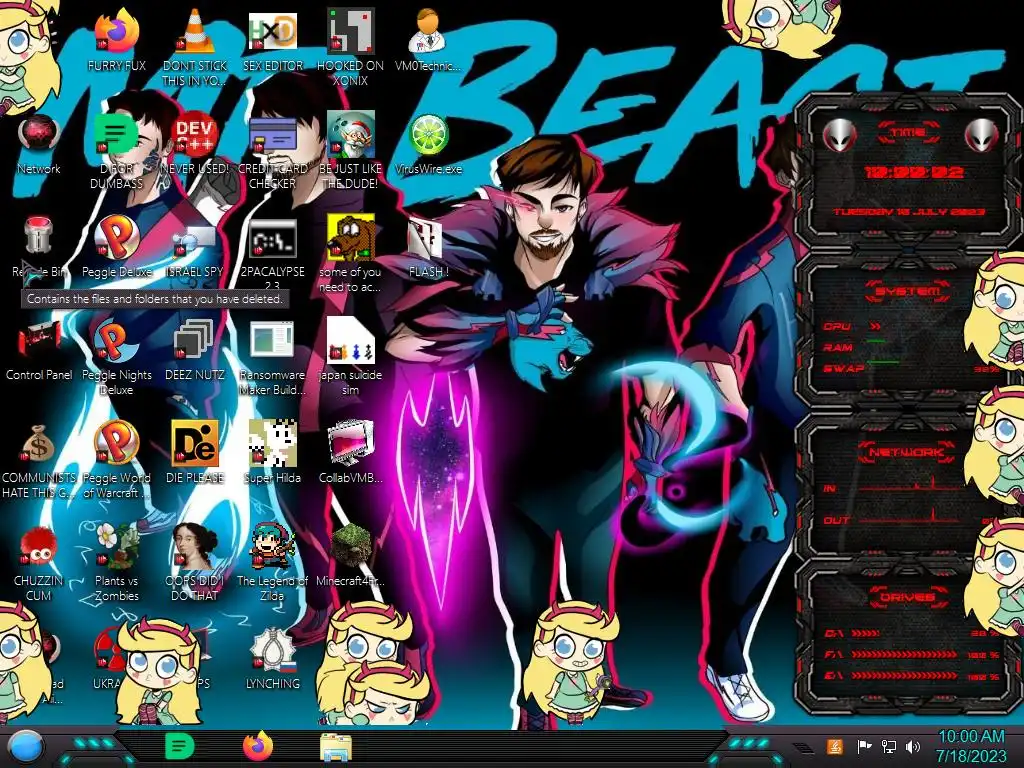Open the 2PACALYPSE 2.3 console icon

point(272,239)
